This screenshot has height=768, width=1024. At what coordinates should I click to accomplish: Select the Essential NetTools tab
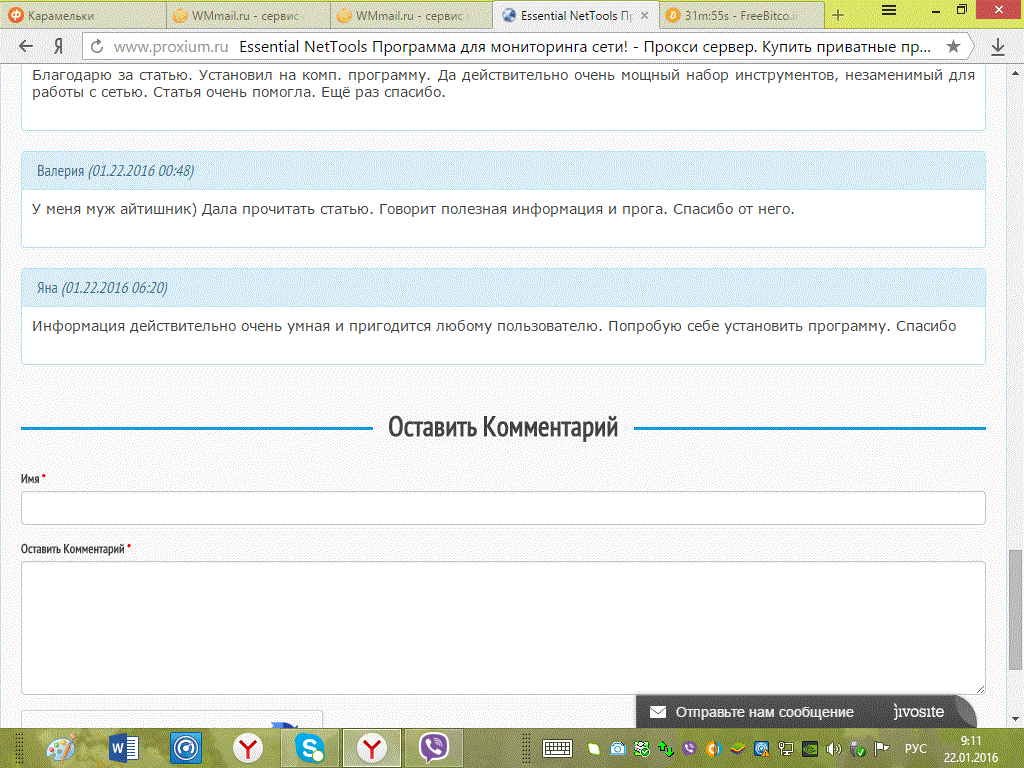point(568,15)
